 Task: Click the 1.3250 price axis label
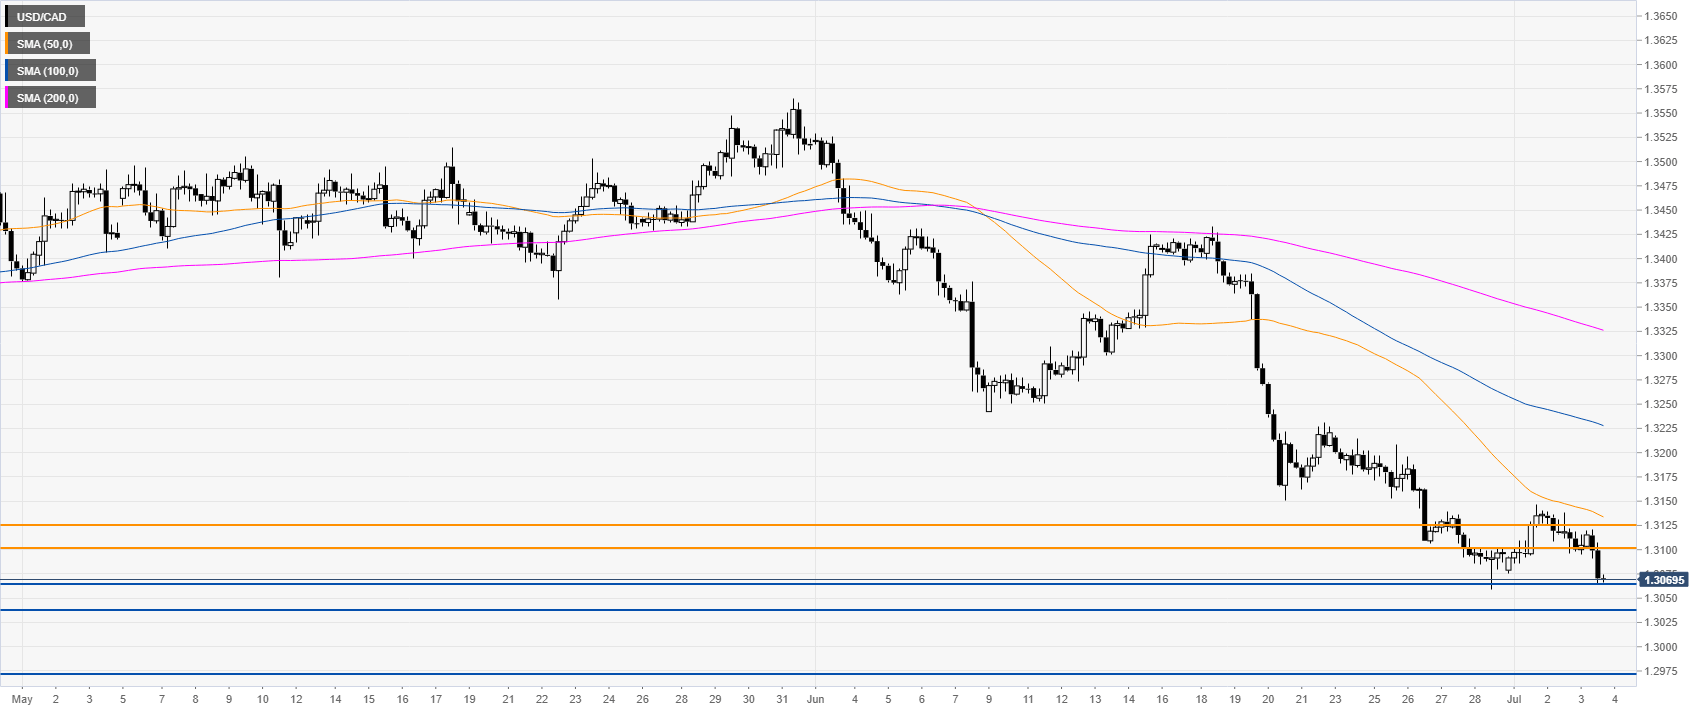(x=1661, y=404)
